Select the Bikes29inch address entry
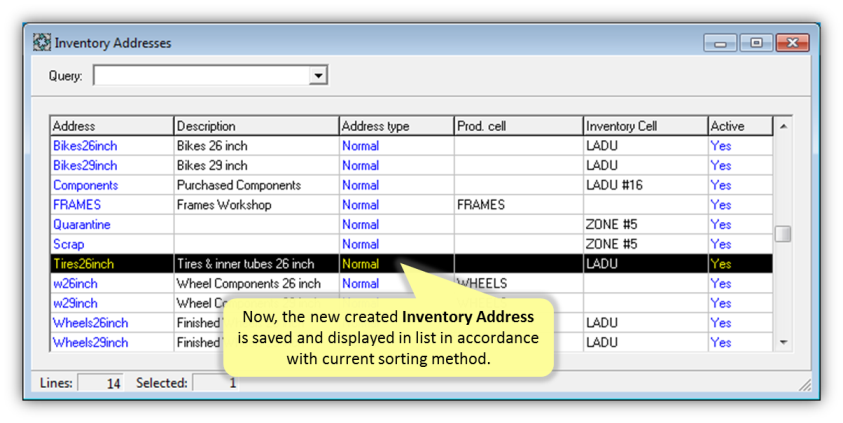 85,165
